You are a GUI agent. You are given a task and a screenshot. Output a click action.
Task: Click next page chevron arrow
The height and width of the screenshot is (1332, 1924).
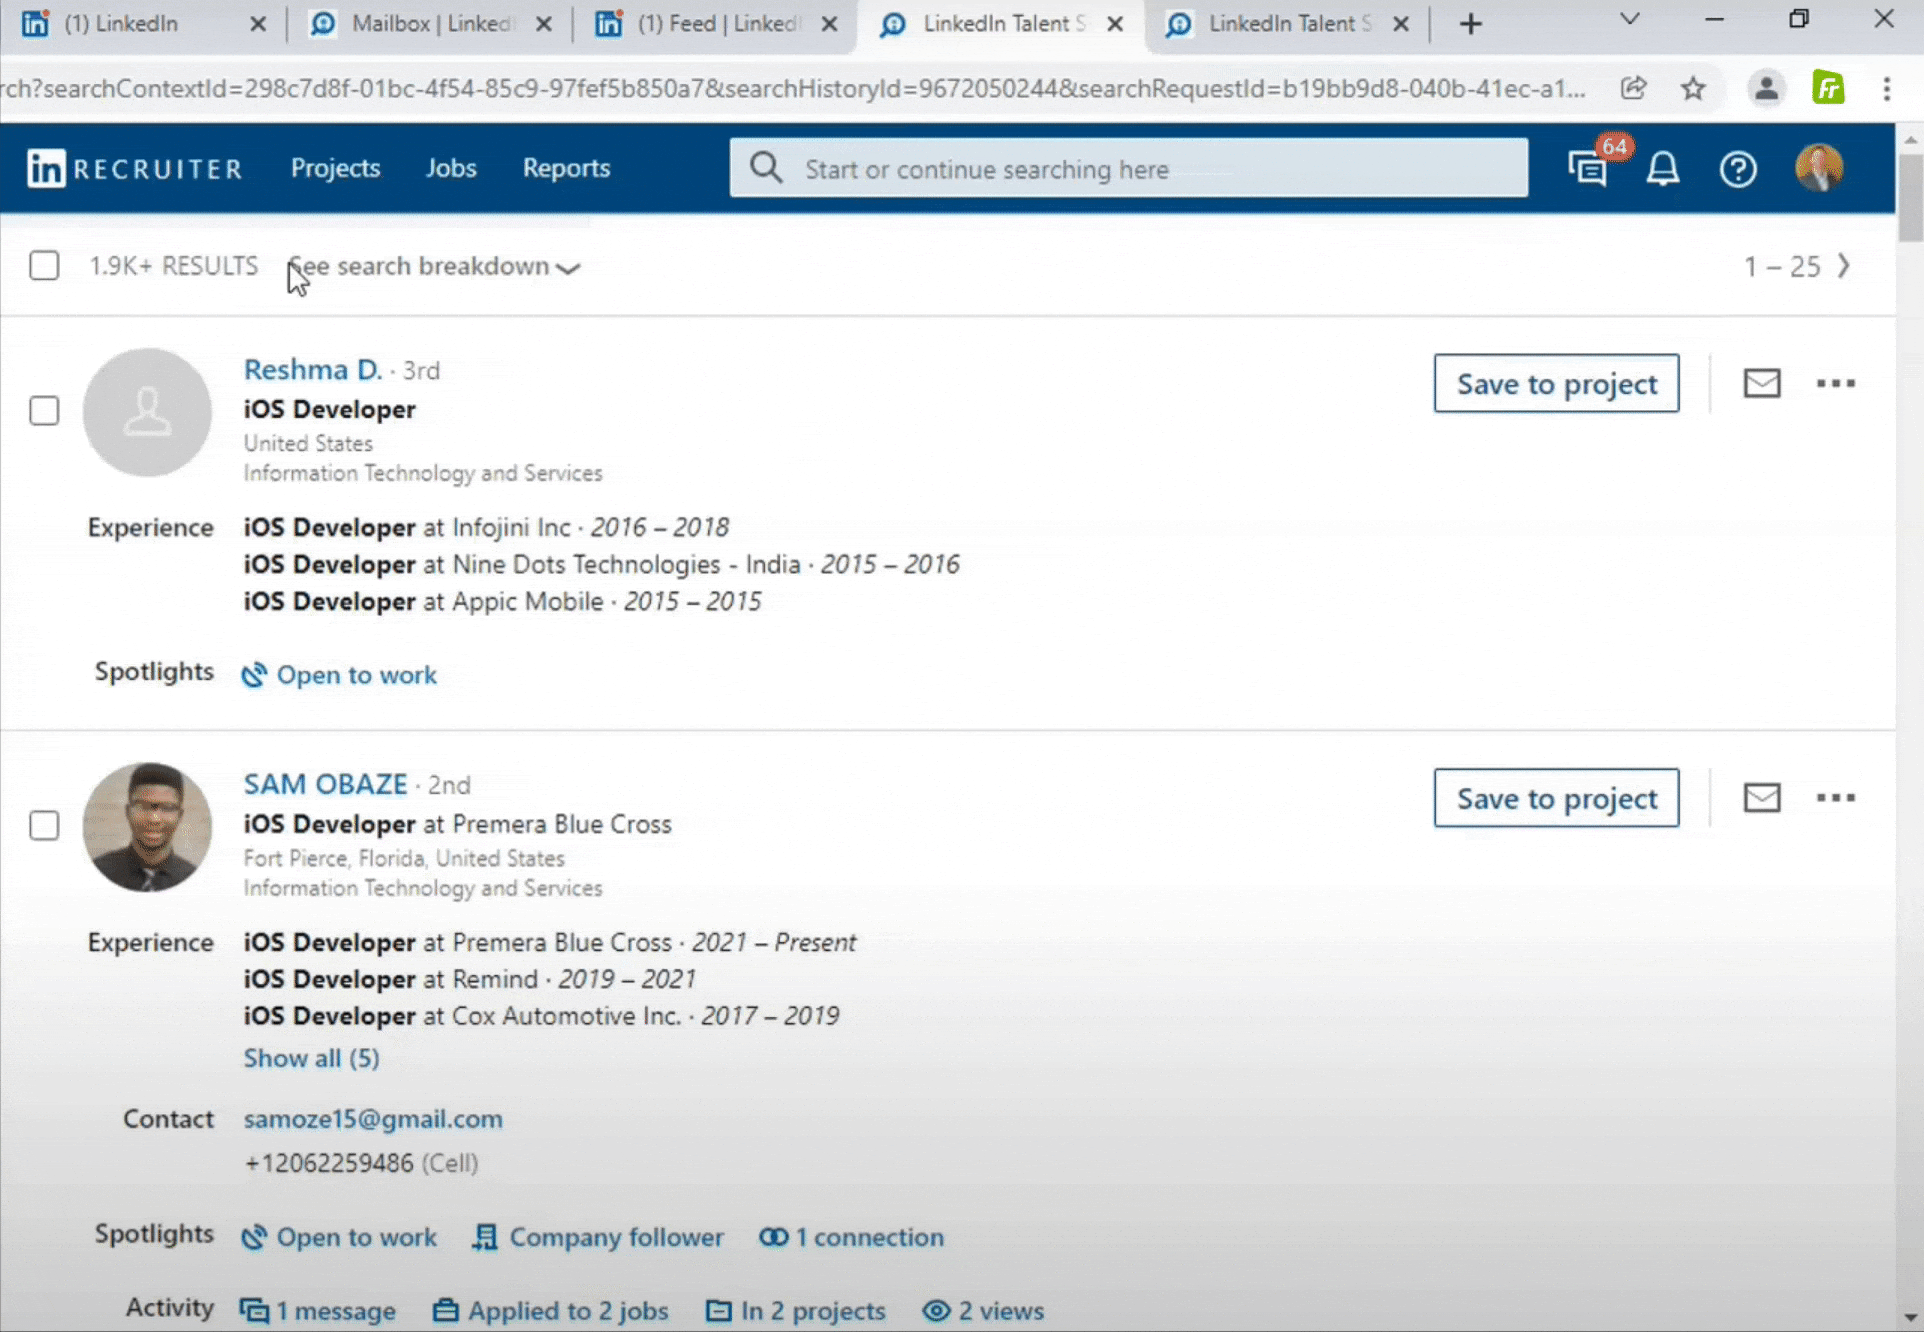point(1844,265)
